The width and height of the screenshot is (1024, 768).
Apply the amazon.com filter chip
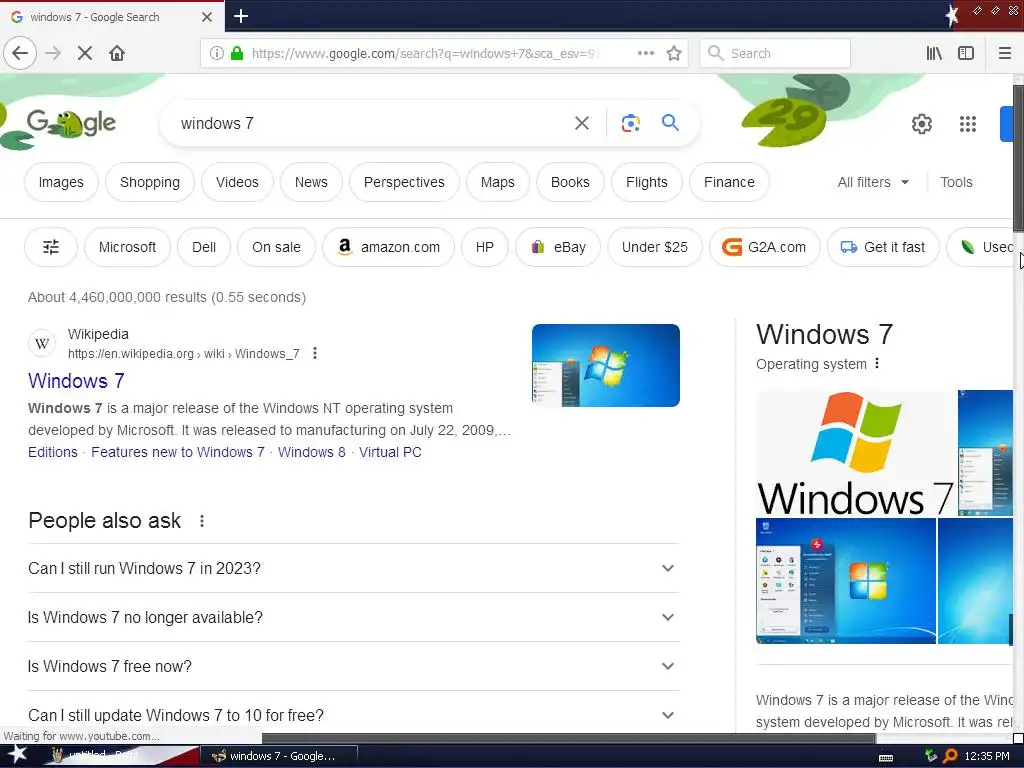click(388, 247)
